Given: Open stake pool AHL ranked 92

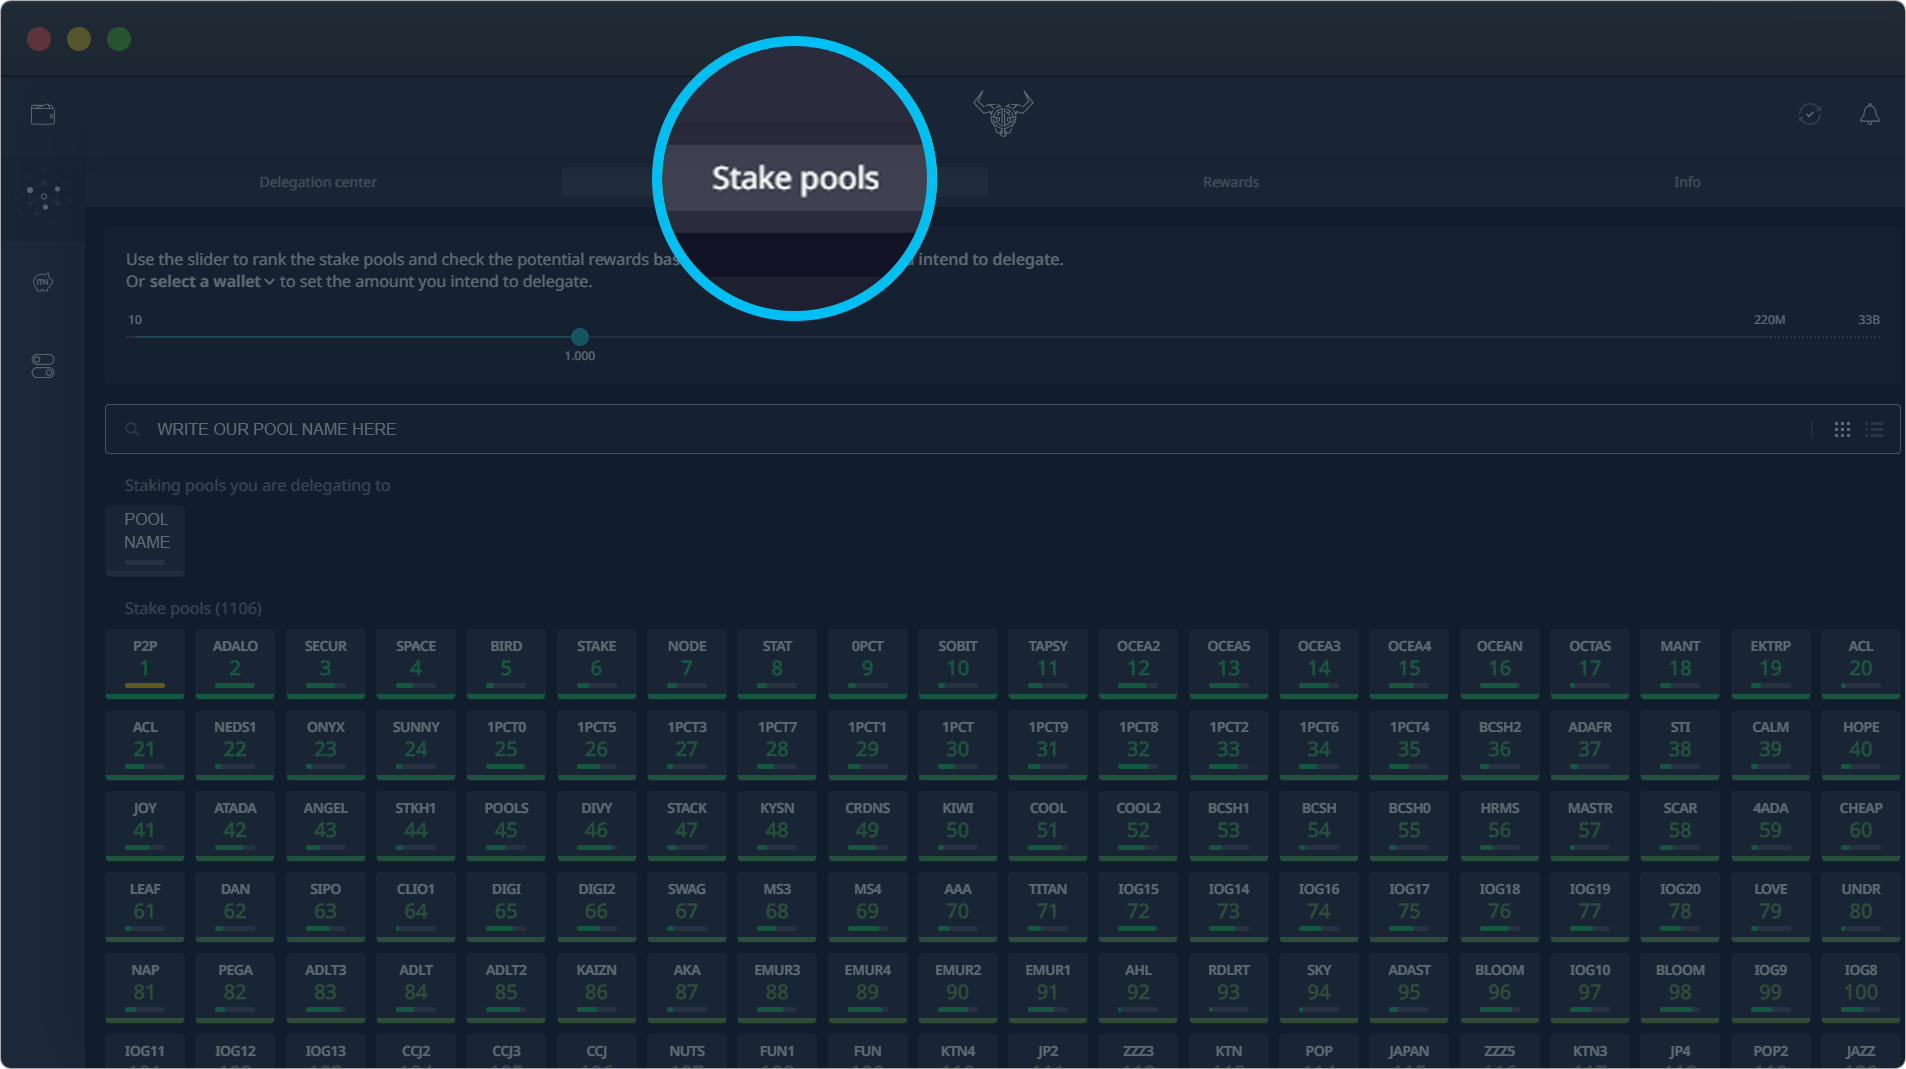Looking at the screenshot, I should pos(1138,988).
